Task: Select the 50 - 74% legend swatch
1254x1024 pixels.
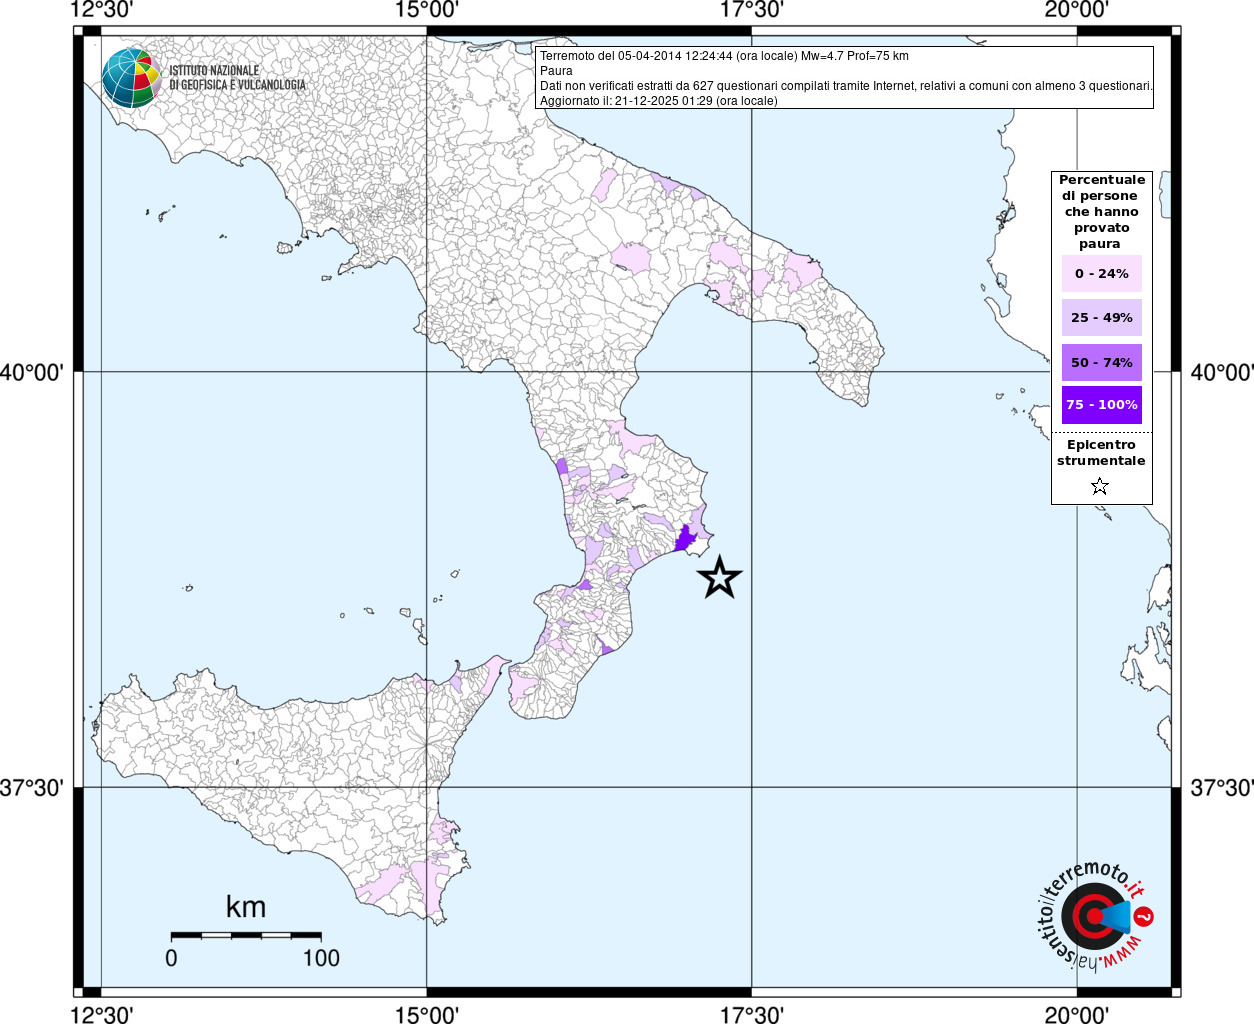Action: 1101,362
